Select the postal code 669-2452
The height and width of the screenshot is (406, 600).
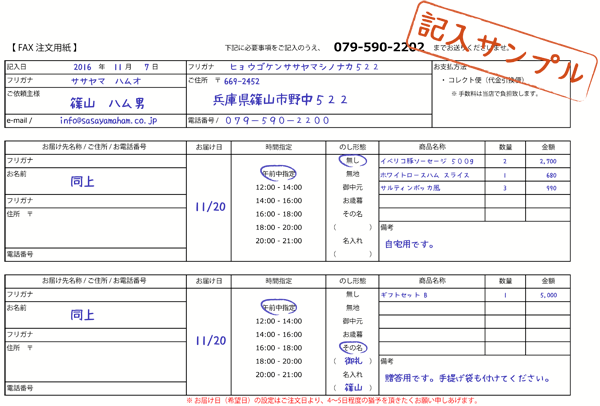coord(241,82)
